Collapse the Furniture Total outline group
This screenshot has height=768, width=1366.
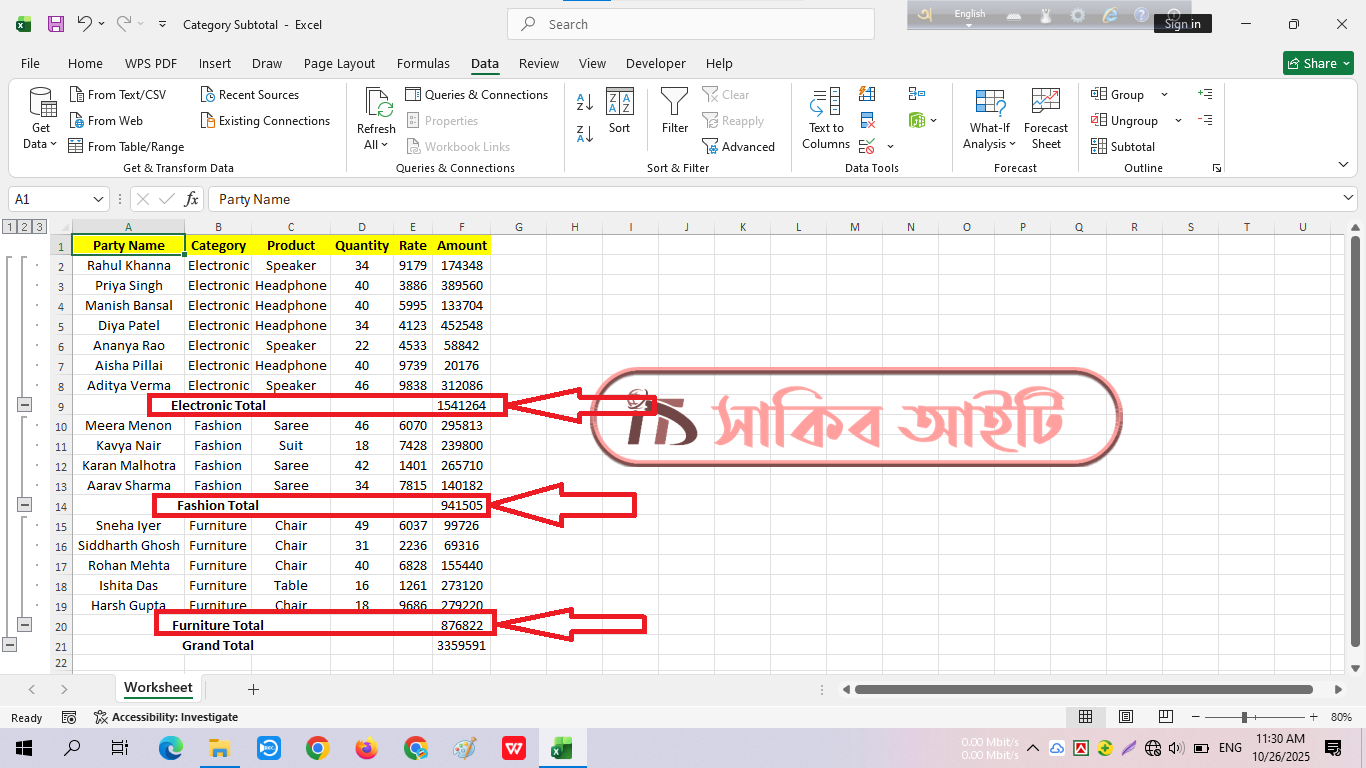[25, 625]
